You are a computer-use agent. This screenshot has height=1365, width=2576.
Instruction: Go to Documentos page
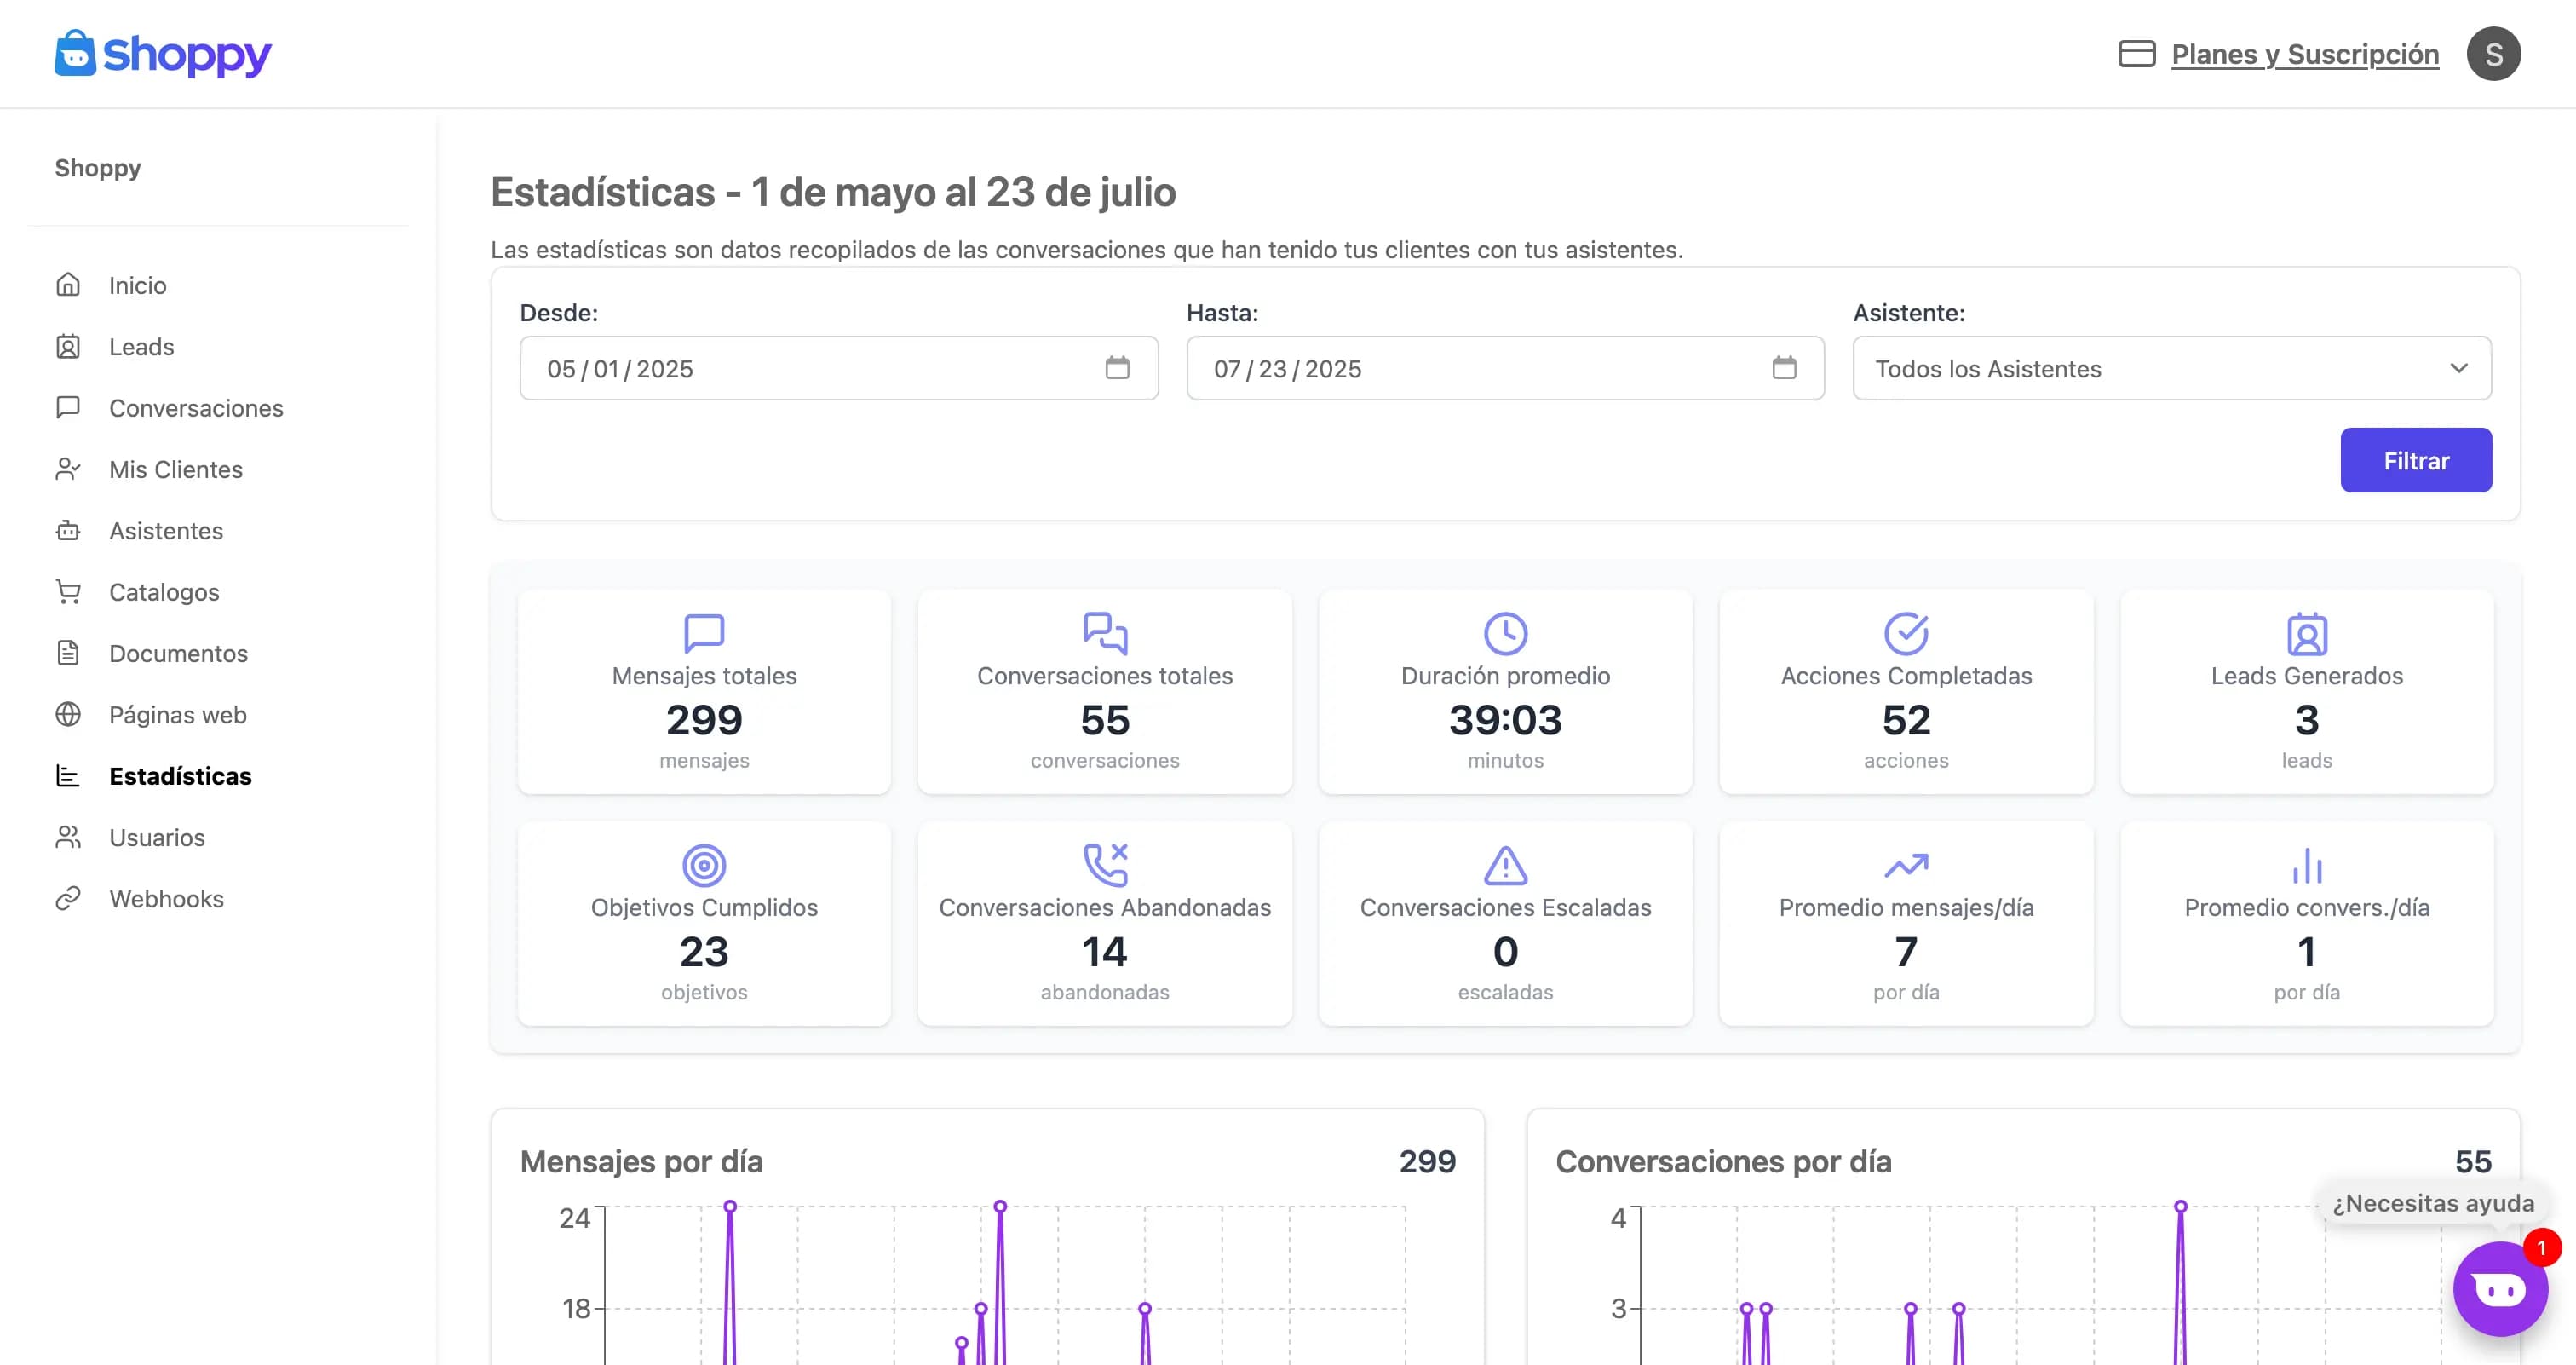pos(178,653)
